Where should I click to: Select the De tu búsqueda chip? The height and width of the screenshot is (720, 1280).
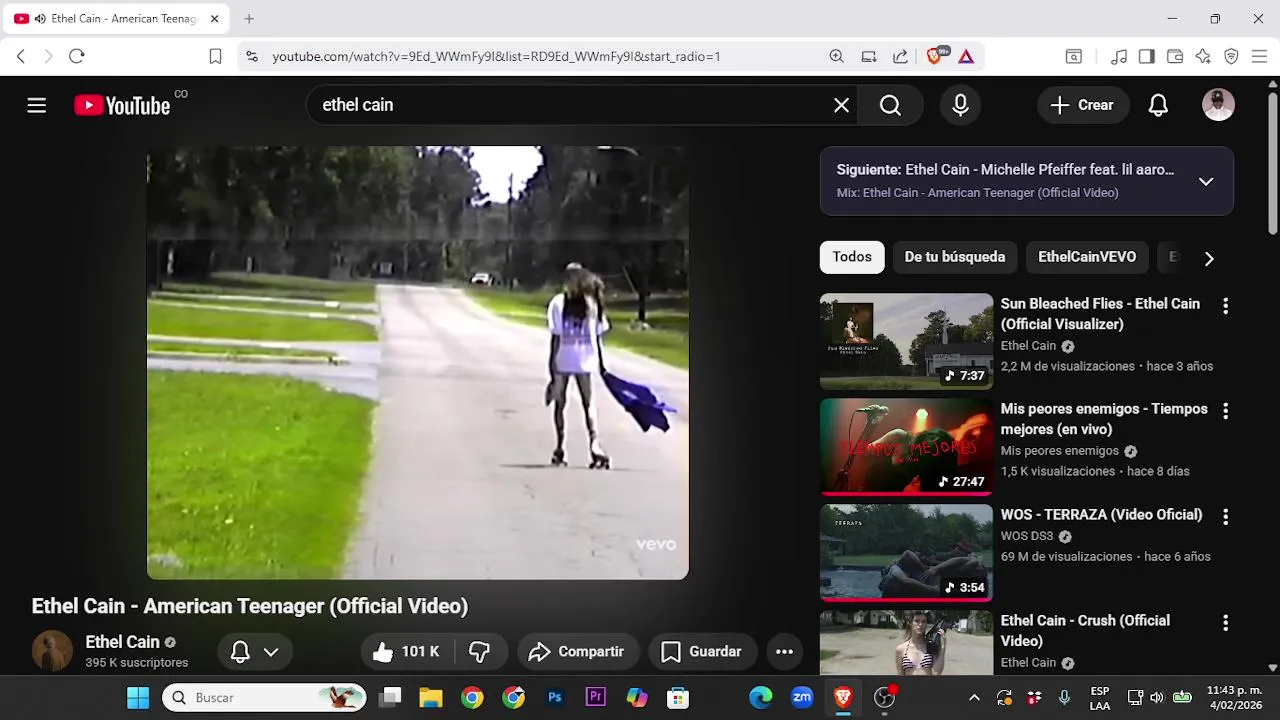coord(955,257)
